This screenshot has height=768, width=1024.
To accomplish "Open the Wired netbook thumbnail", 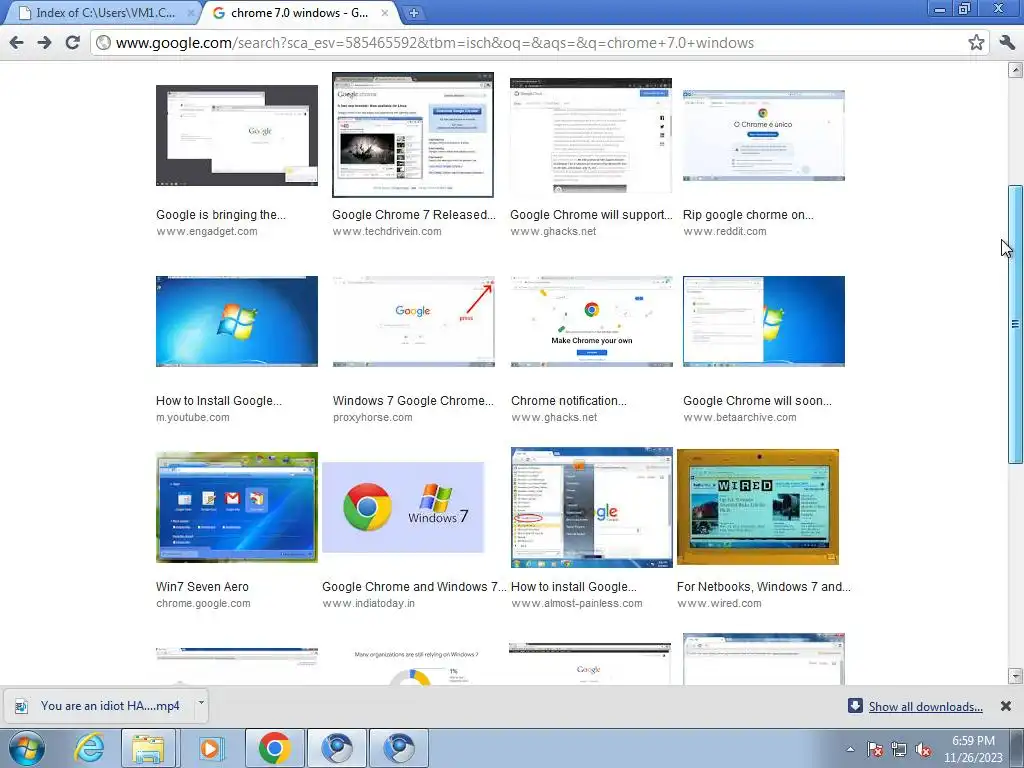I will coord(758,507).
